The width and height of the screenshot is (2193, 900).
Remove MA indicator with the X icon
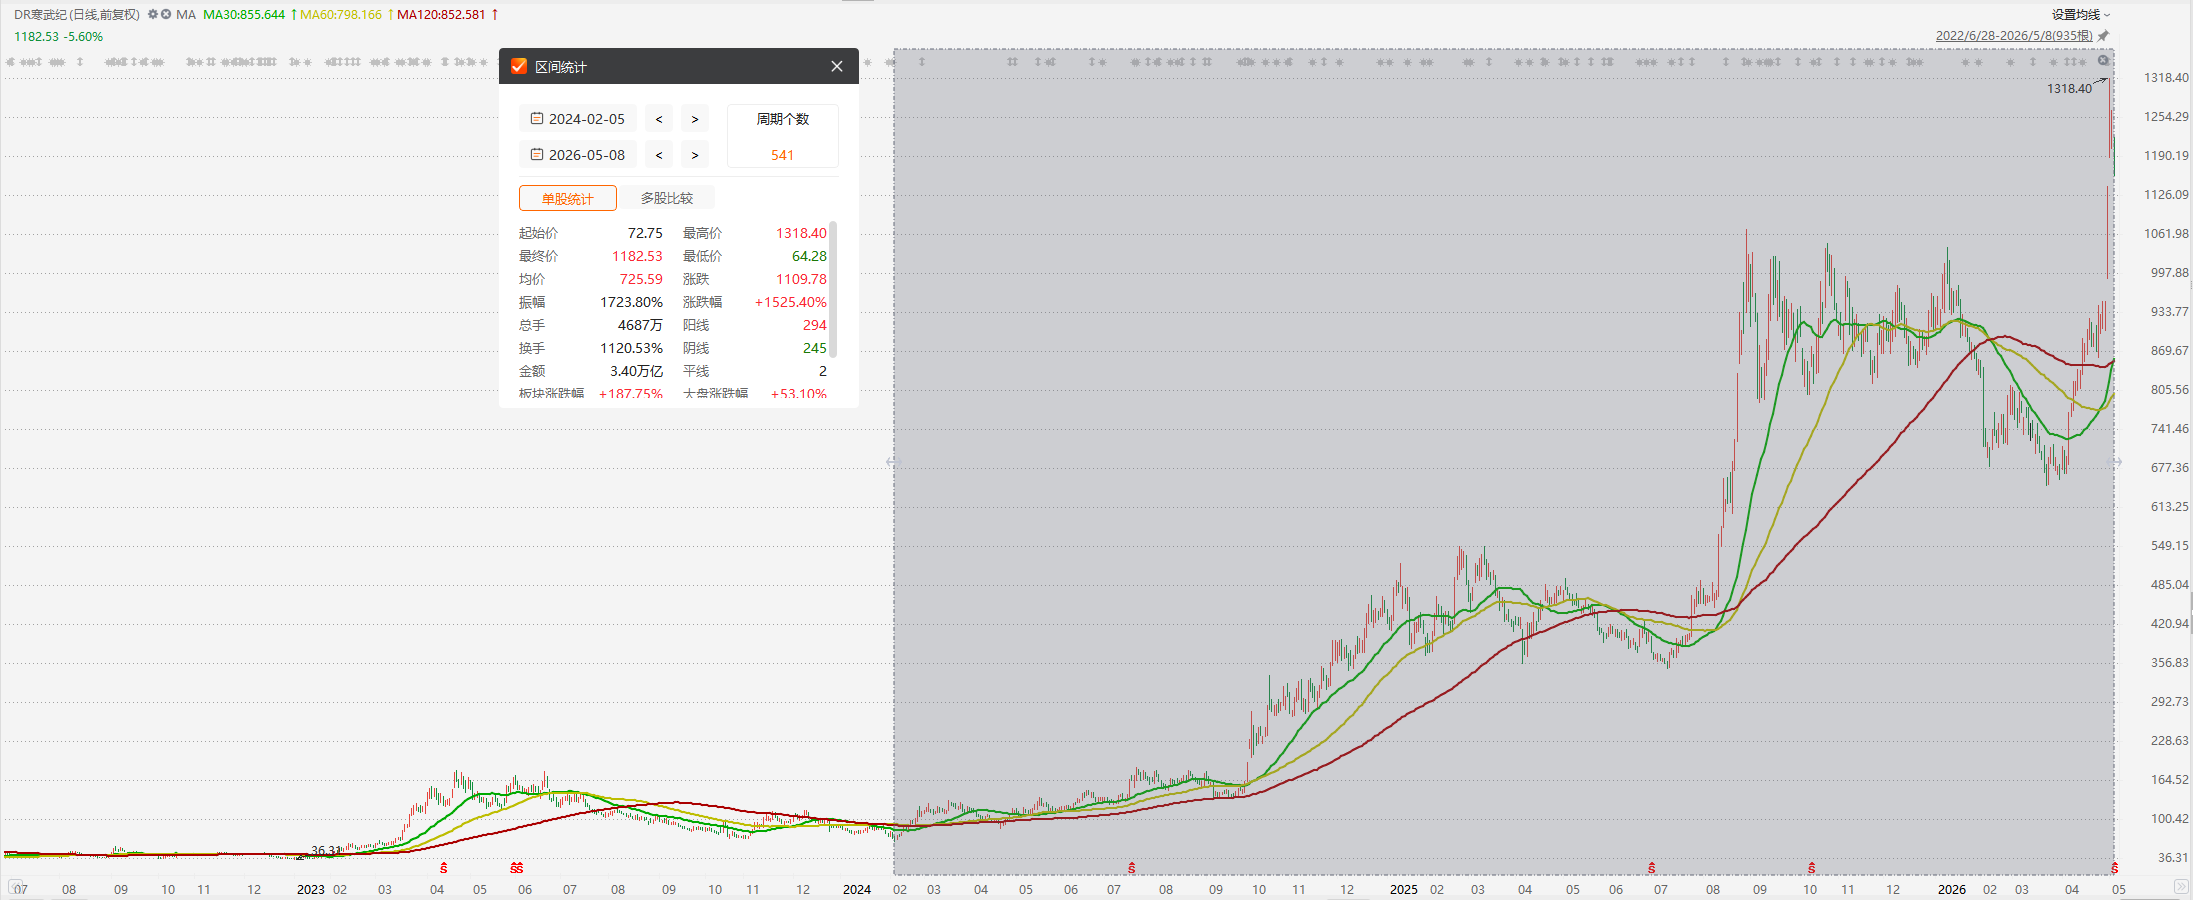(x=166, y=15)
